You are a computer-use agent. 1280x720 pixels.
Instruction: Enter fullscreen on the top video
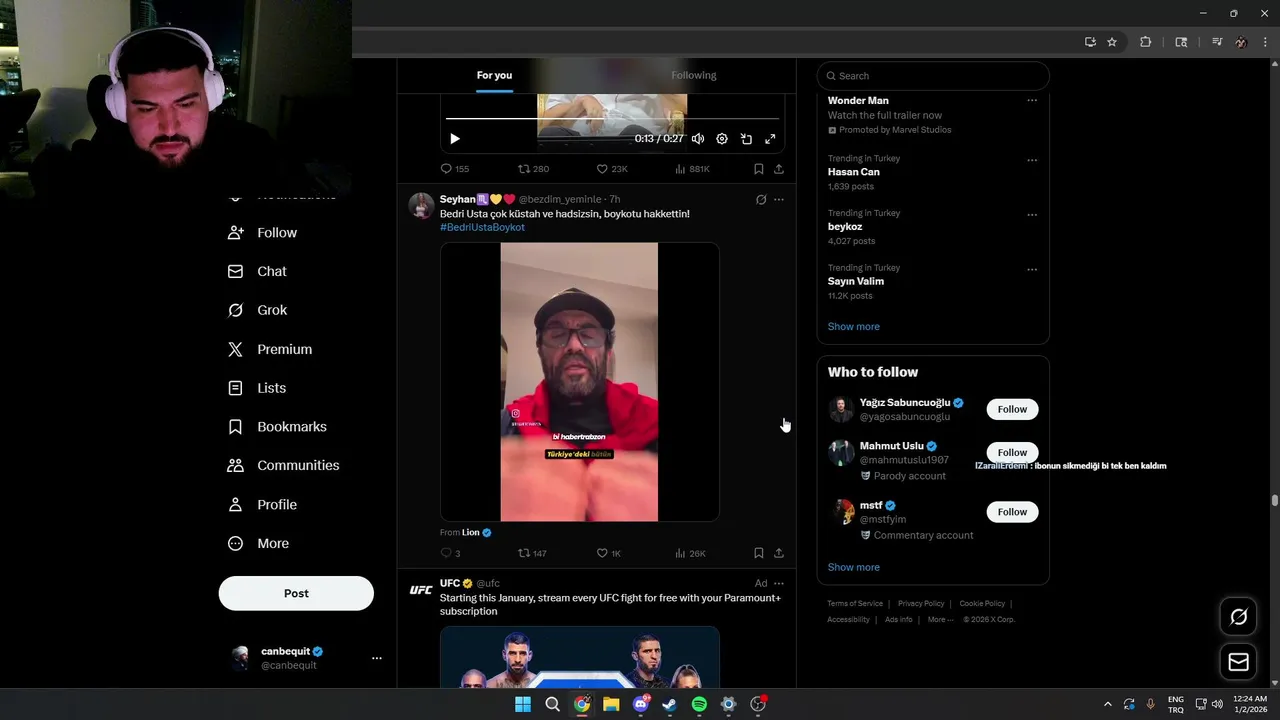coord(770,139)
